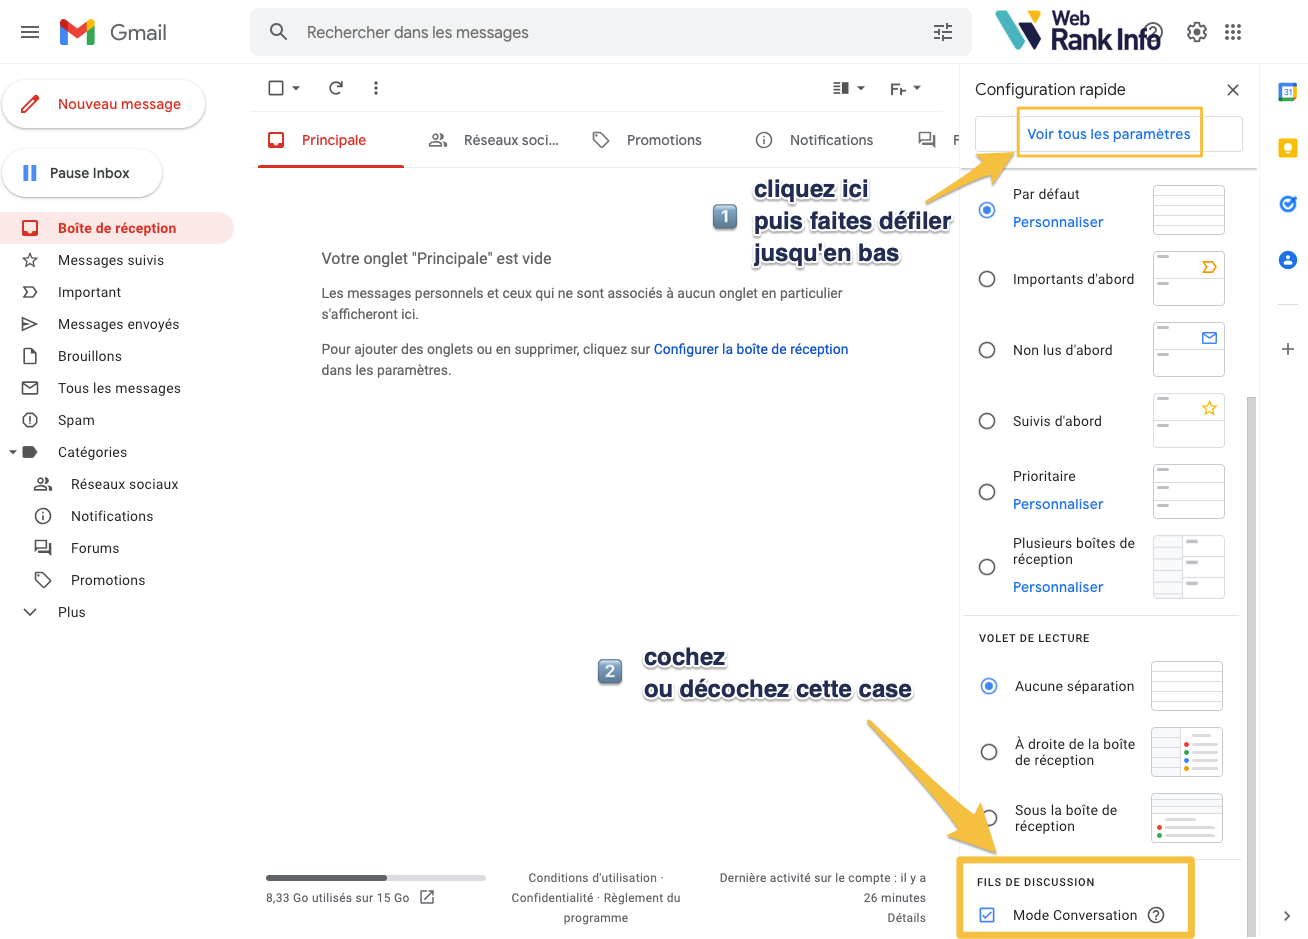
Task: Open the Google apps grid
Action: click(1233, 32)
